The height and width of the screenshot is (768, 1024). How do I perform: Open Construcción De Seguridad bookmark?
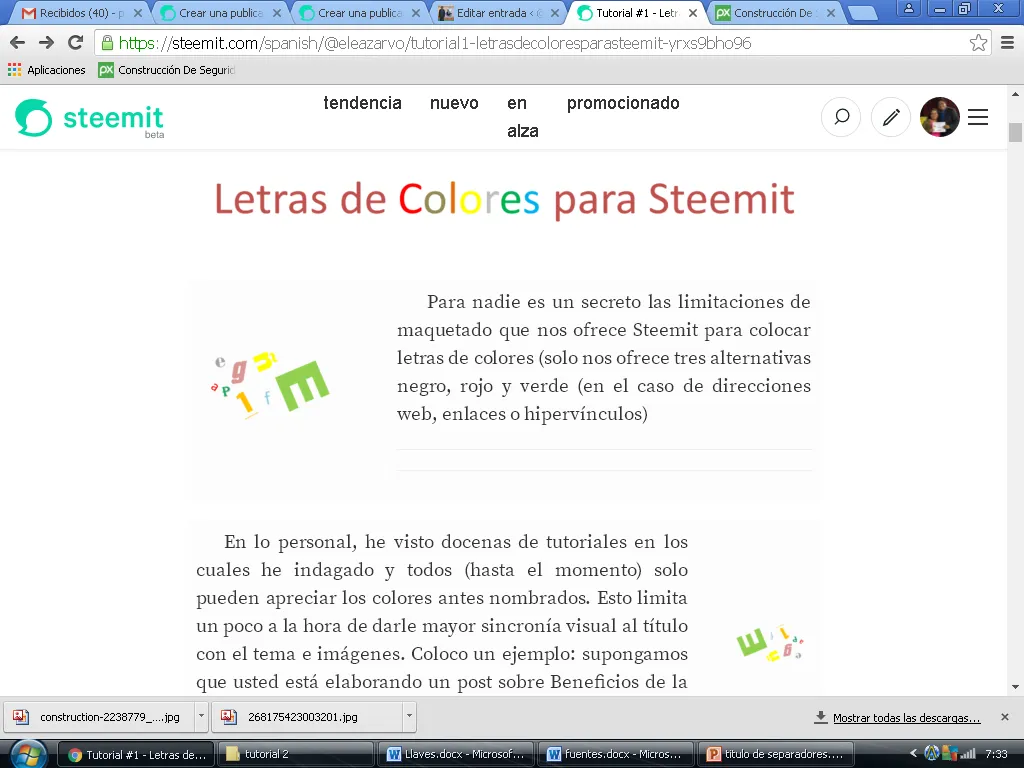pos(167,70)
